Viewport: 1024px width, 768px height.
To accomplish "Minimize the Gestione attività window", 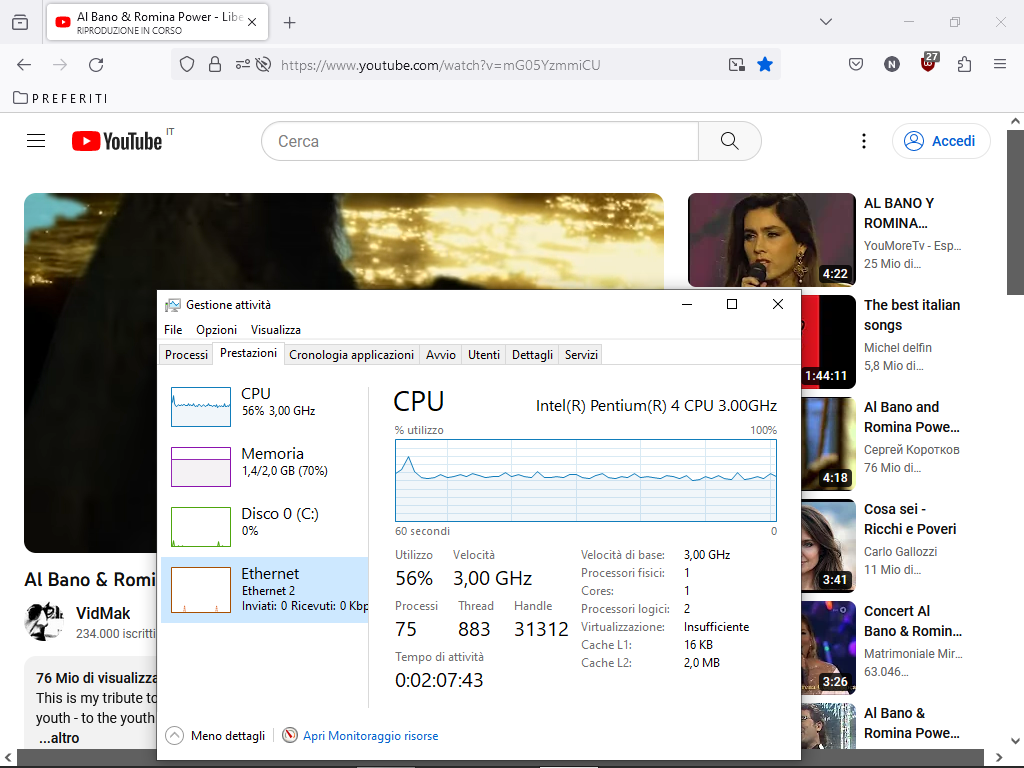I will tap(687, 304).
